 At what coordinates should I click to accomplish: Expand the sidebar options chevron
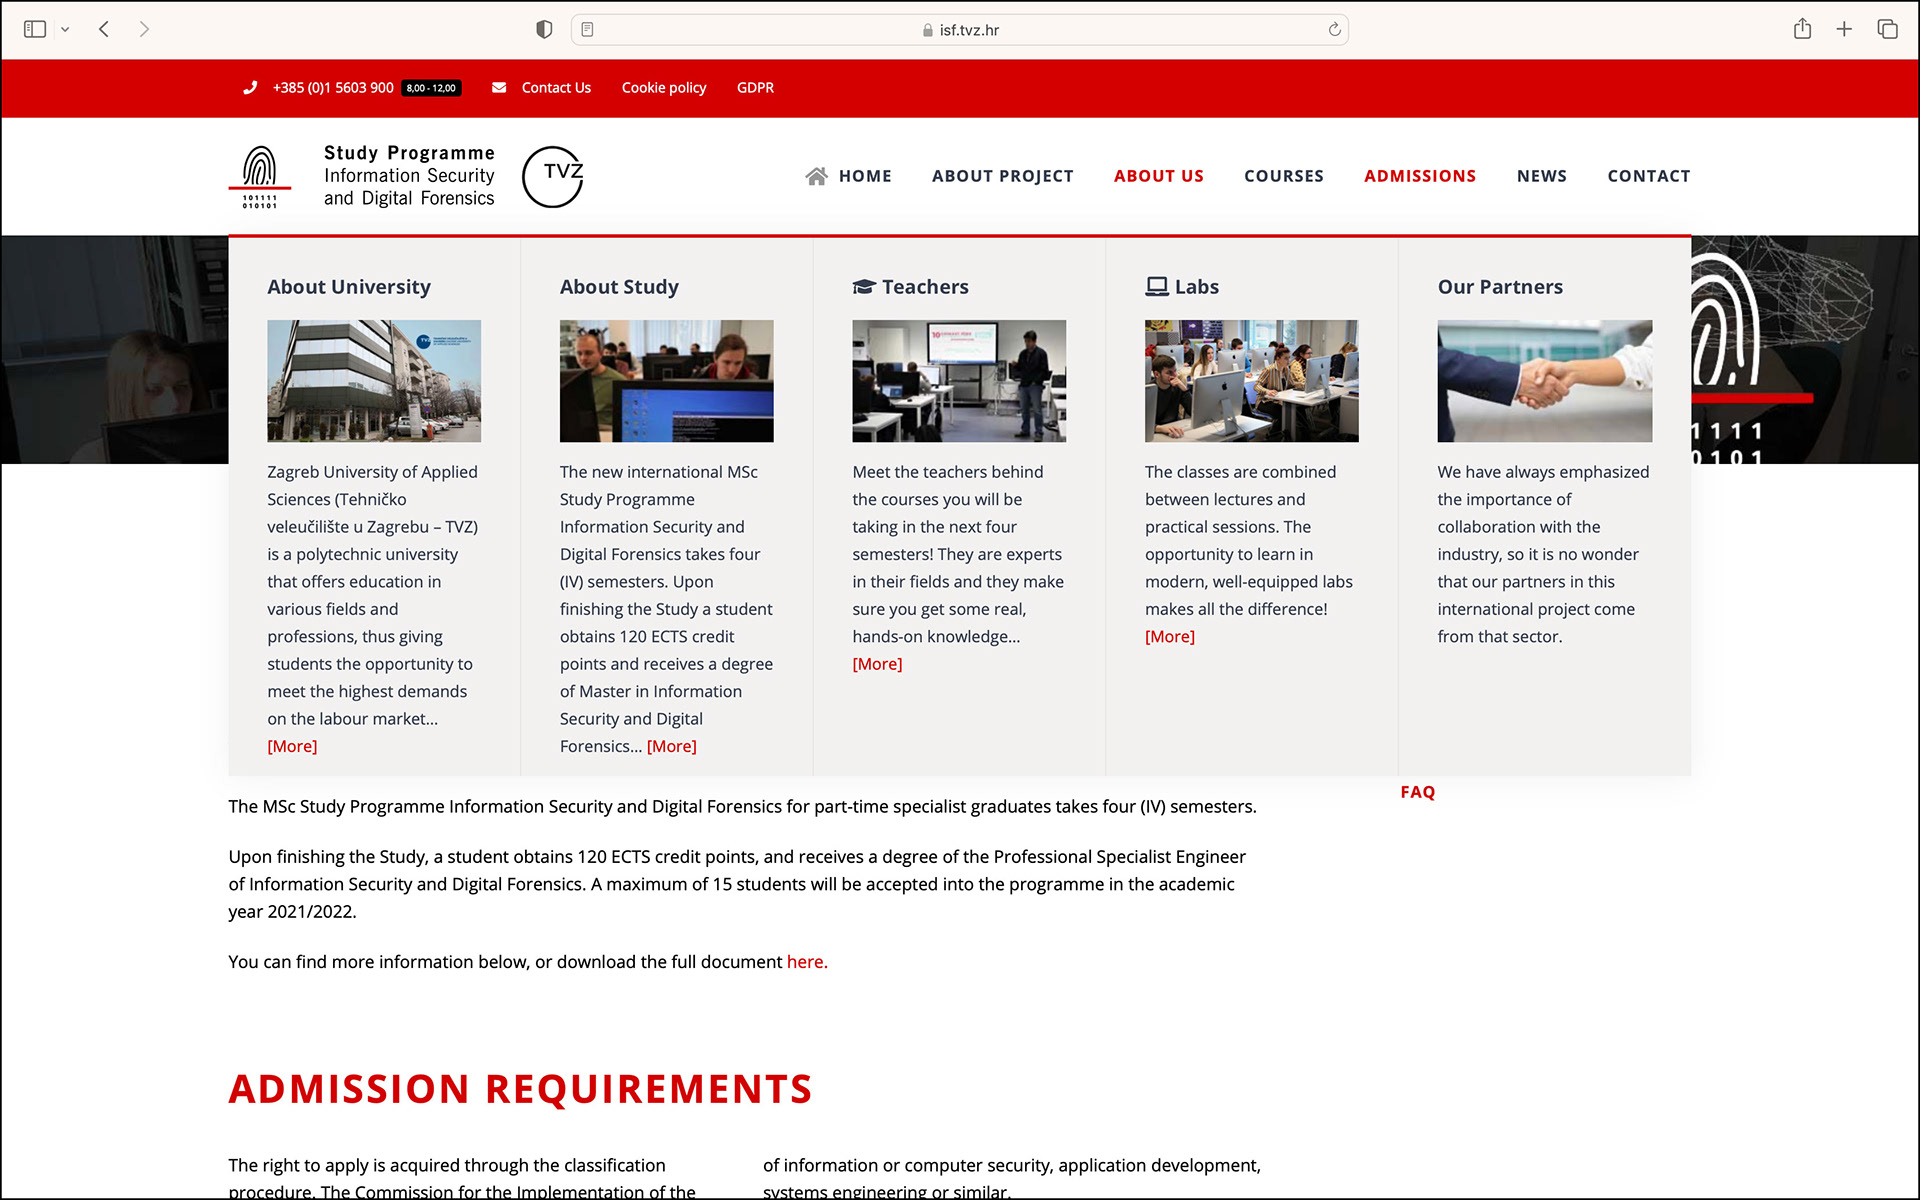[x=65, y=30]
